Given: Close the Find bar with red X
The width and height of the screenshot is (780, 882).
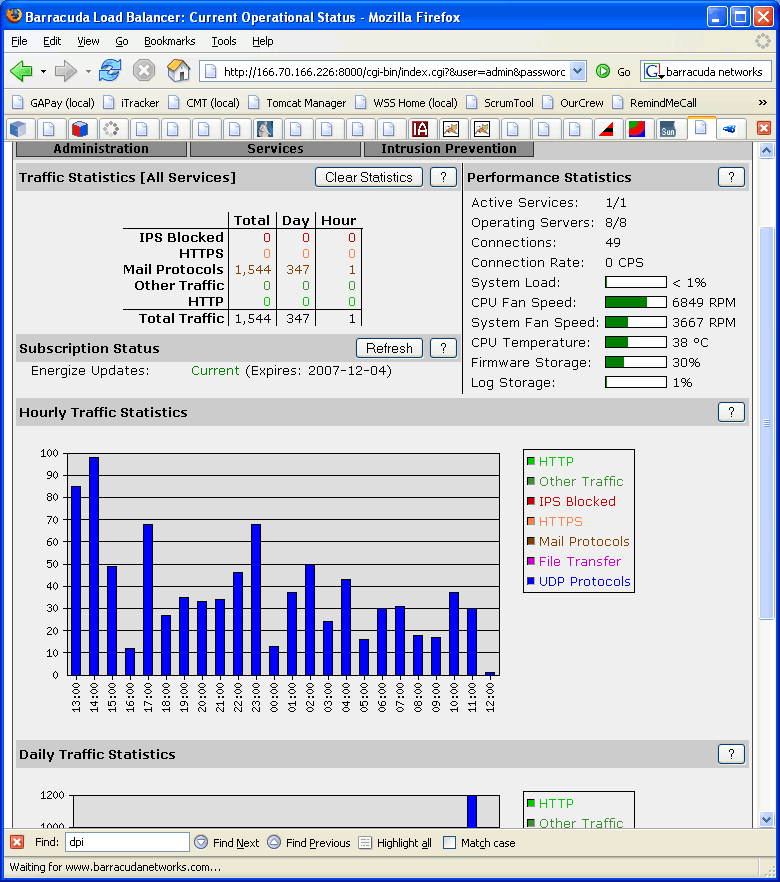Looking at the screenshot, I should tap(17, 842).
